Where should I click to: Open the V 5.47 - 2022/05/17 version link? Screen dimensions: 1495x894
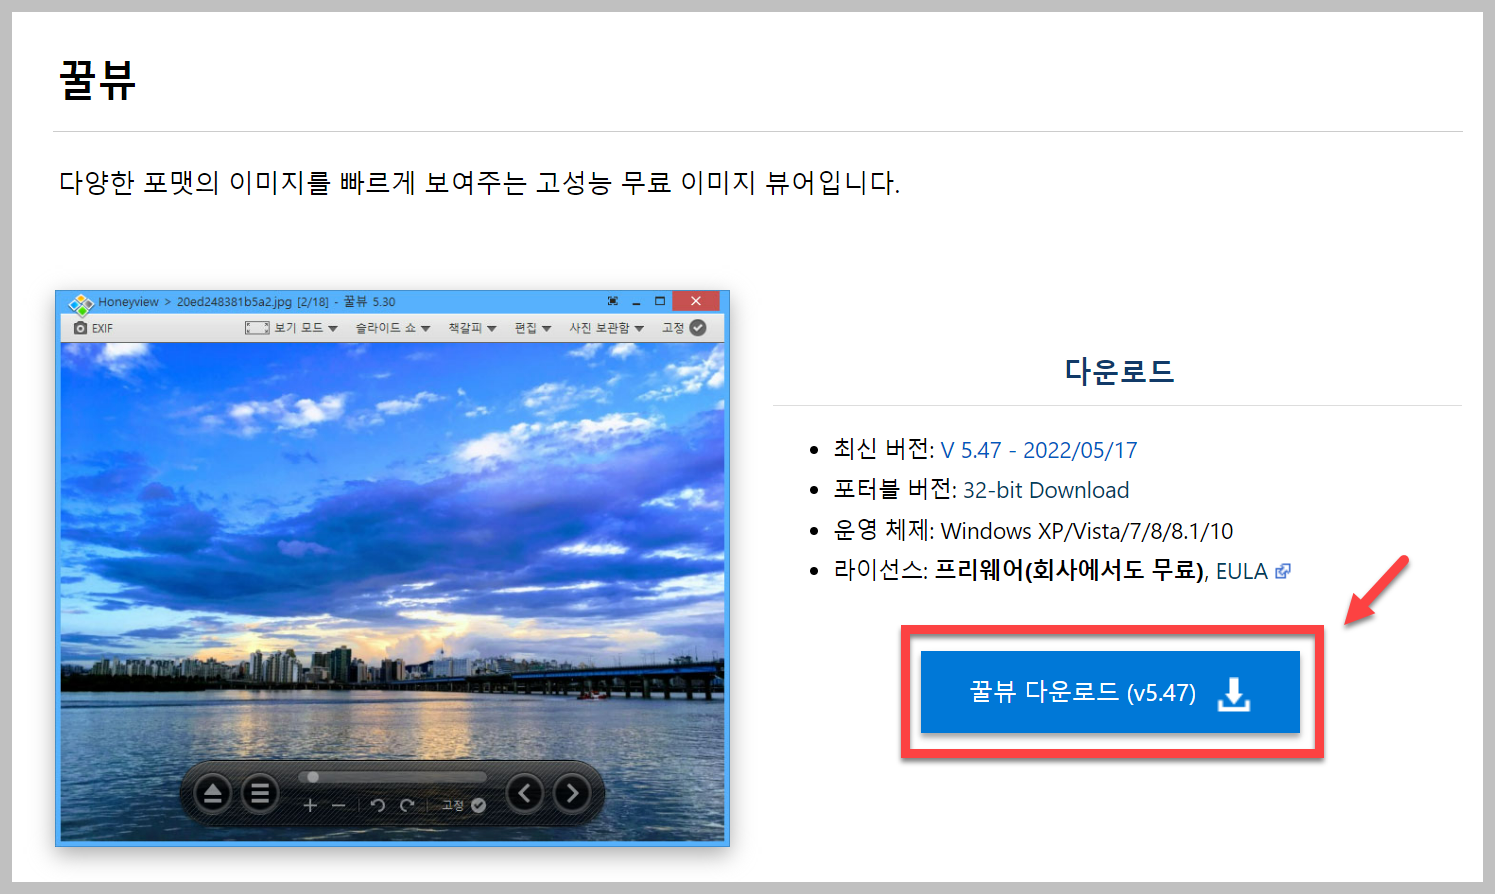tap(1039, 450)
